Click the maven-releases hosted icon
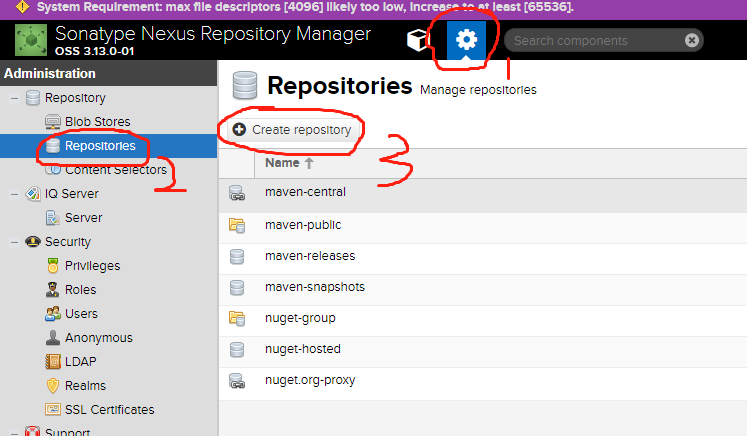The height and width of the screenshot is (436, 747). (x=237, y=257)
